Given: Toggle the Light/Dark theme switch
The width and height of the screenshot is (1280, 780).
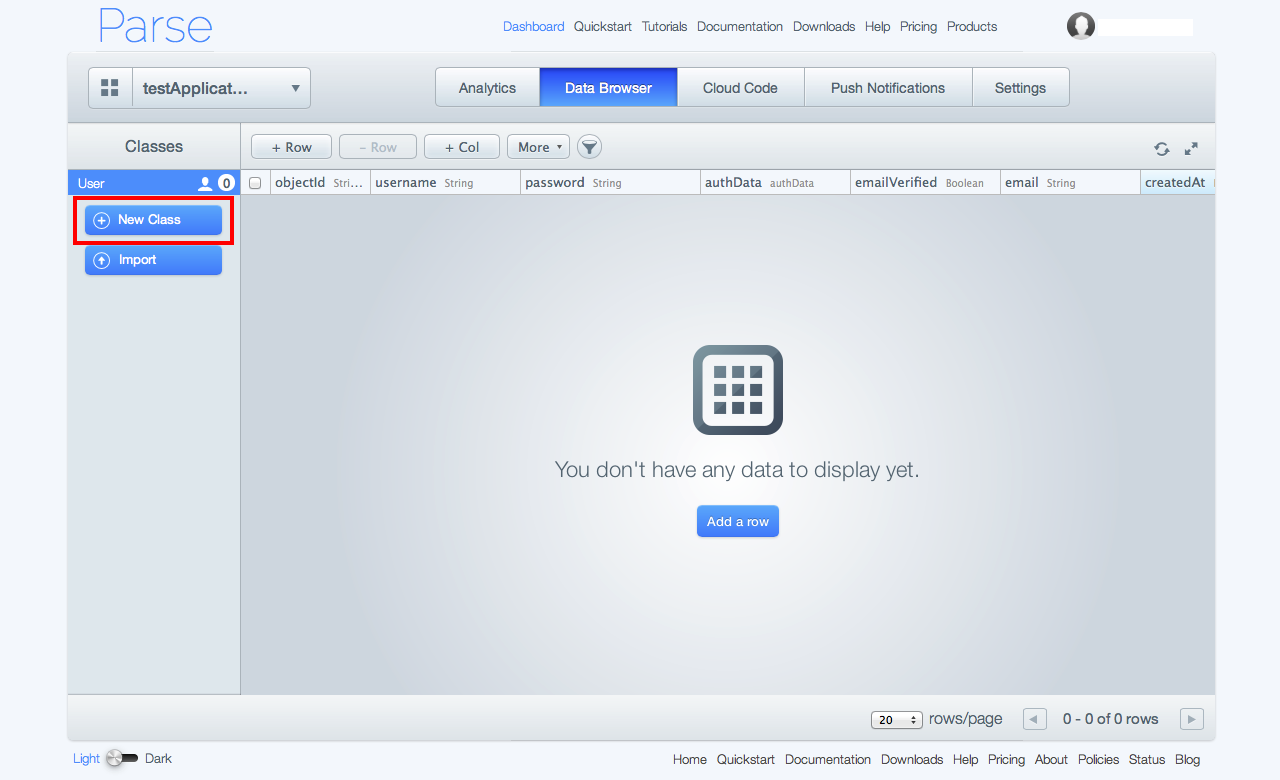Looking at the screenshot, I should pyautogui.click(x=122, y=759).
